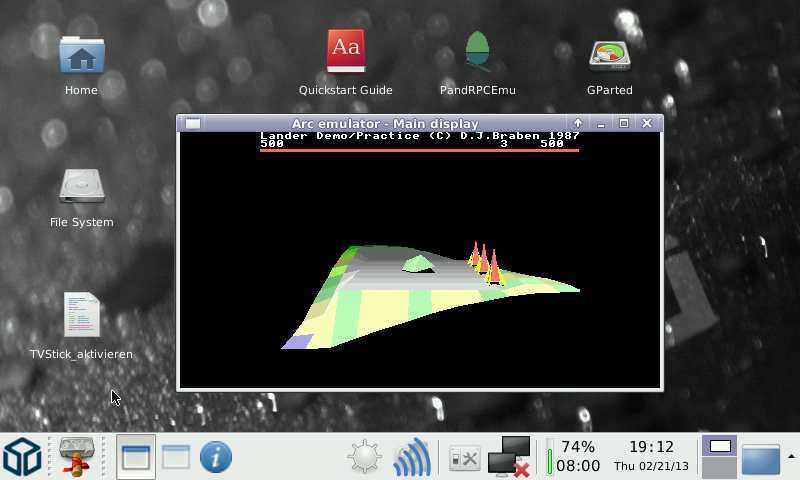This screenshot has height=480, width=800.
Task: Open the File System drive icon
Action: point(81,187)
